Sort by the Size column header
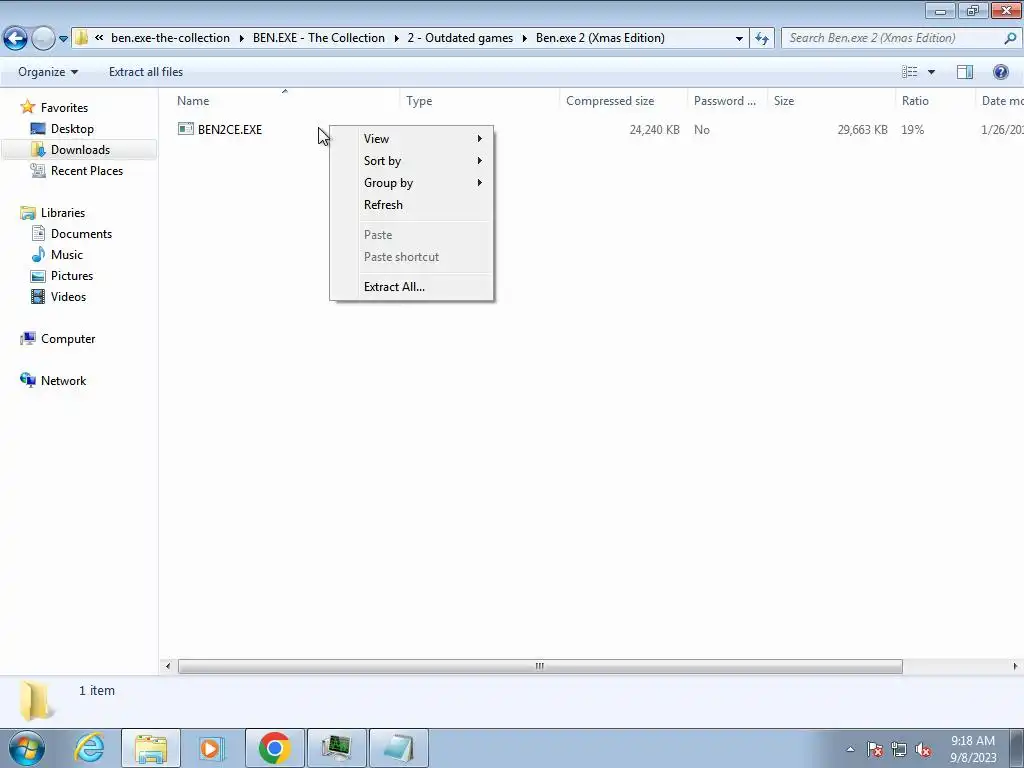The image size is (1024, 768). click(x=784, y=101)
